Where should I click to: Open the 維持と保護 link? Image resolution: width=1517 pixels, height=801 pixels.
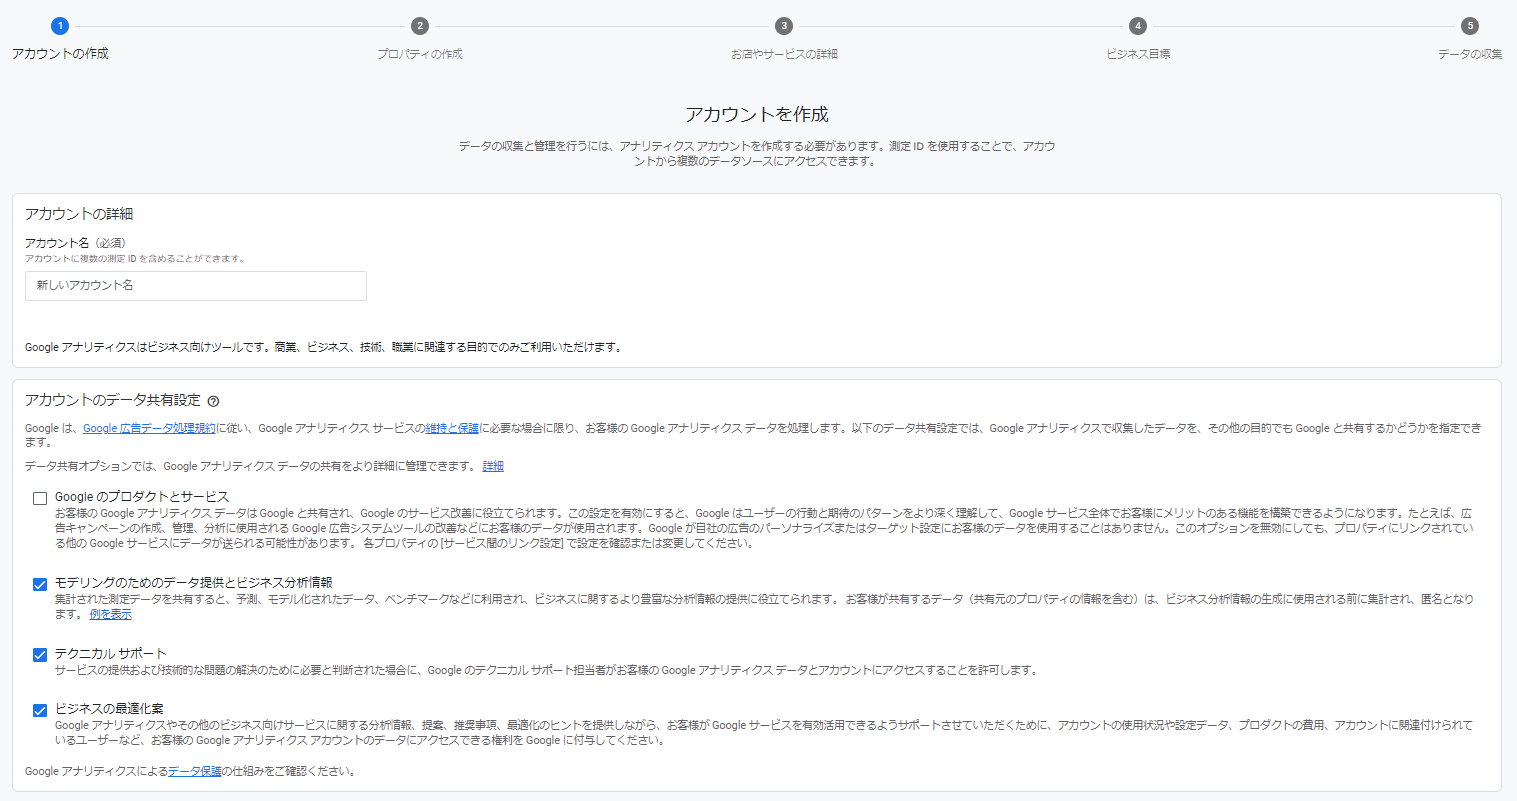point(452,428)
